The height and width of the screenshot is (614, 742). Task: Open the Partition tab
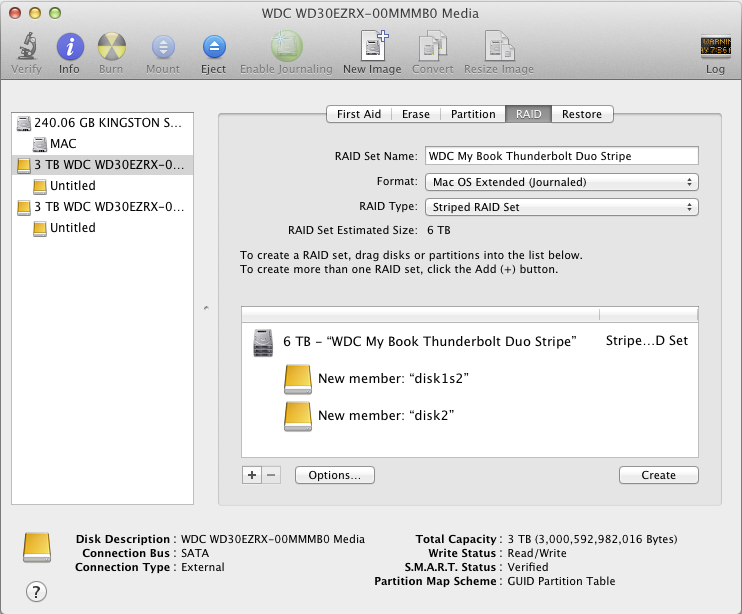(473, 114)
